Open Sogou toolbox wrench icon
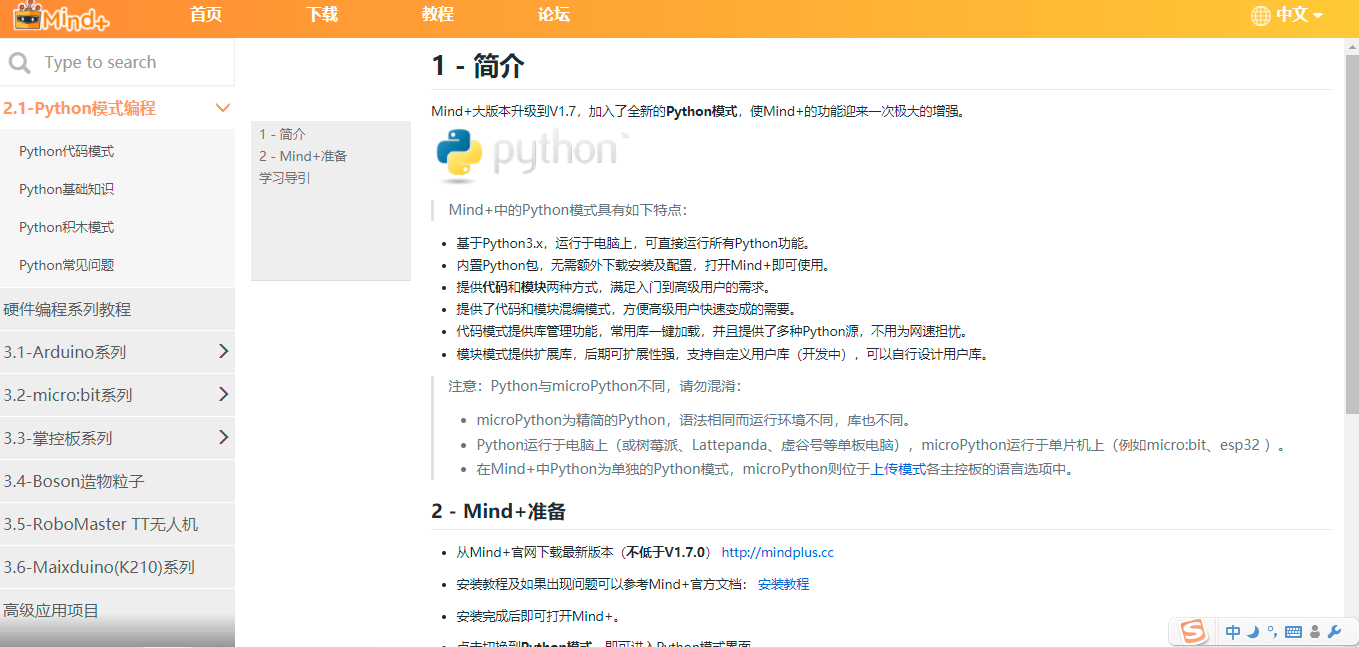 (x=1333, y=632)
